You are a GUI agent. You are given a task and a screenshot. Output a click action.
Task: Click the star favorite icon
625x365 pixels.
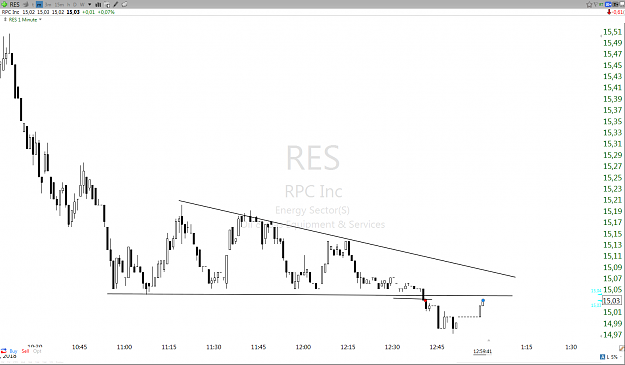coord(589,5)
